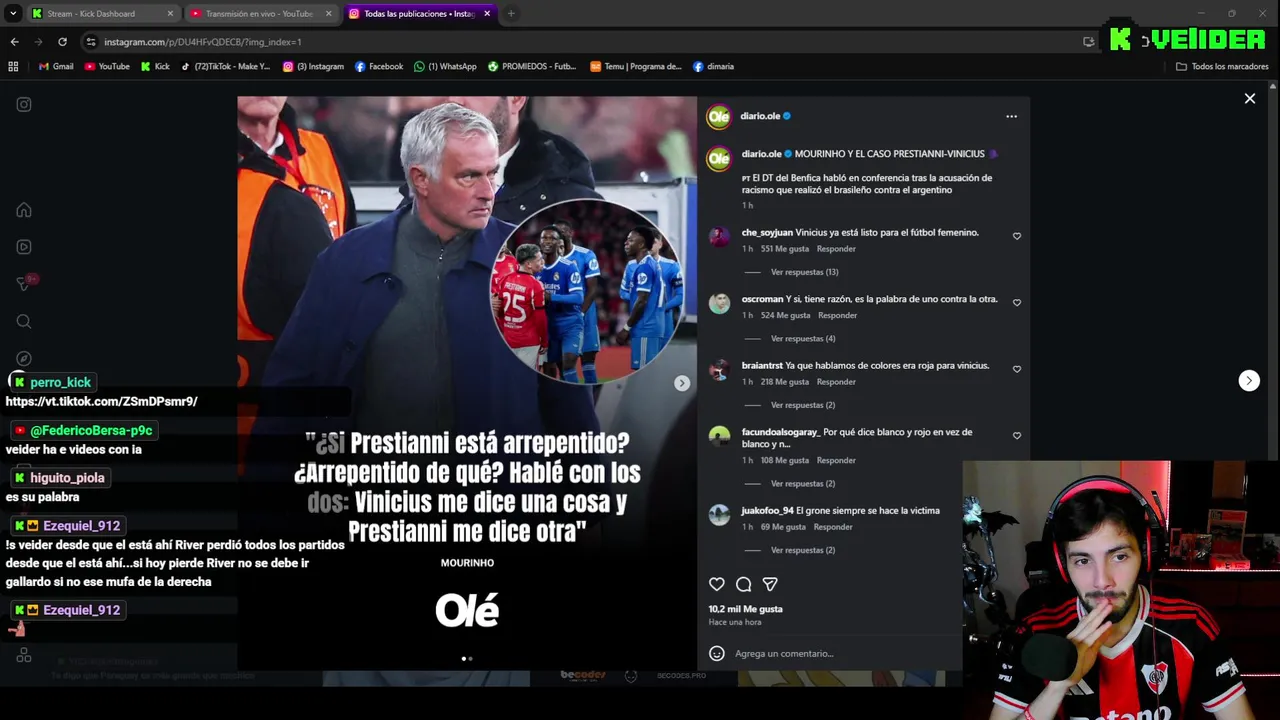This screenshot has height=720, width=1280.
Task: Reply to juakofoo_94's comment
Action: [833, 527]
